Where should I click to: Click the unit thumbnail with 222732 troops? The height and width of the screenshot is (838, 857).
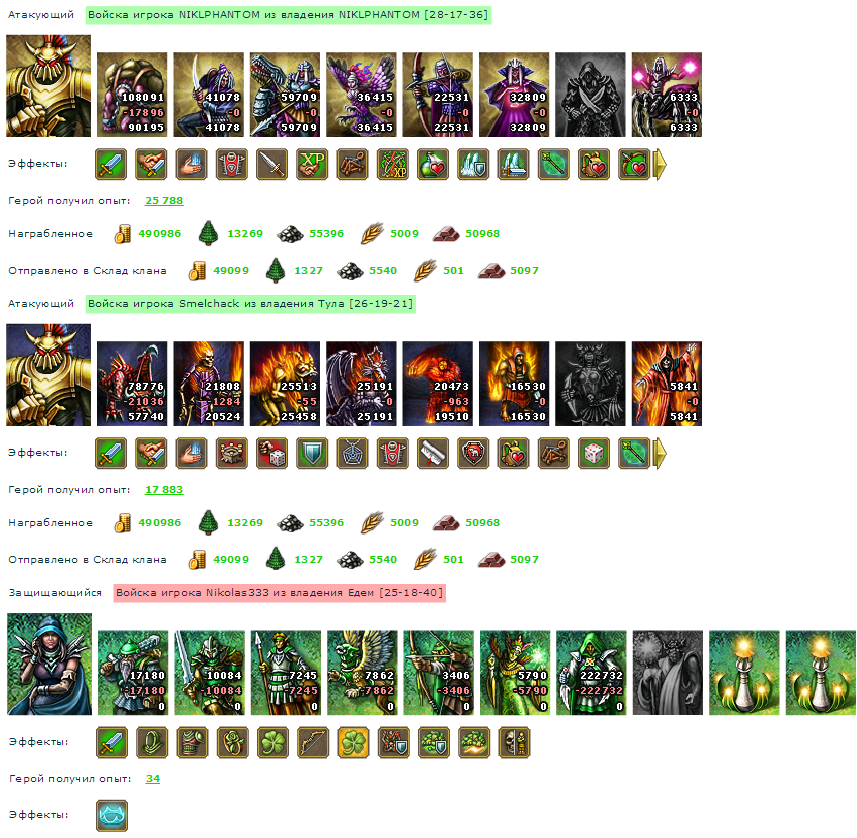coord(591,673)
